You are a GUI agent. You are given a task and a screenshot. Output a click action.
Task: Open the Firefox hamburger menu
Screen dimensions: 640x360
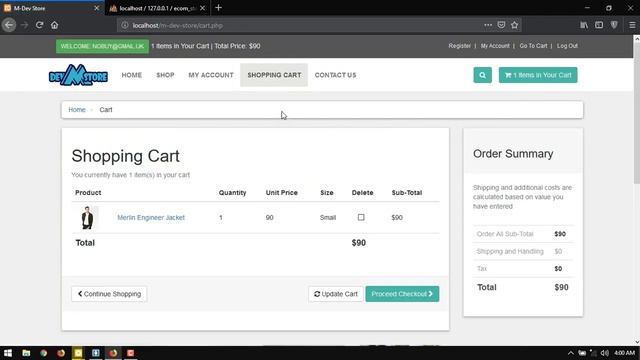pyautogui.click(x=632, y=25)
